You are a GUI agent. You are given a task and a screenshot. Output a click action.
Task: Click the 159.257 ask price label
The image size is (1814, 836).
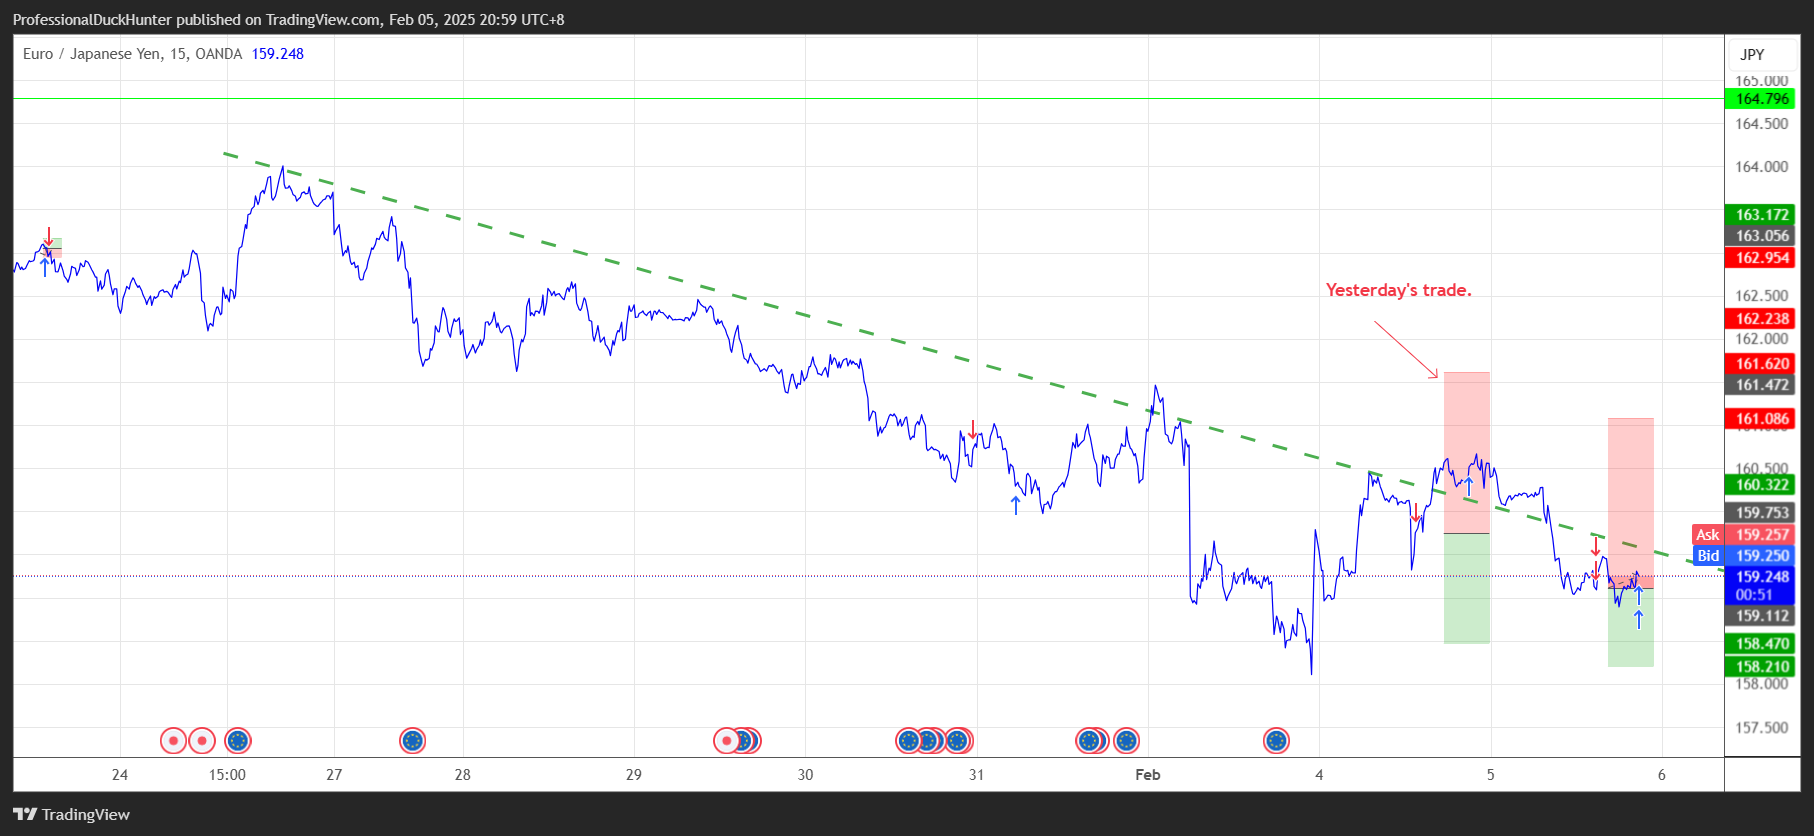pyautogui.click(x=1762, y=535)
